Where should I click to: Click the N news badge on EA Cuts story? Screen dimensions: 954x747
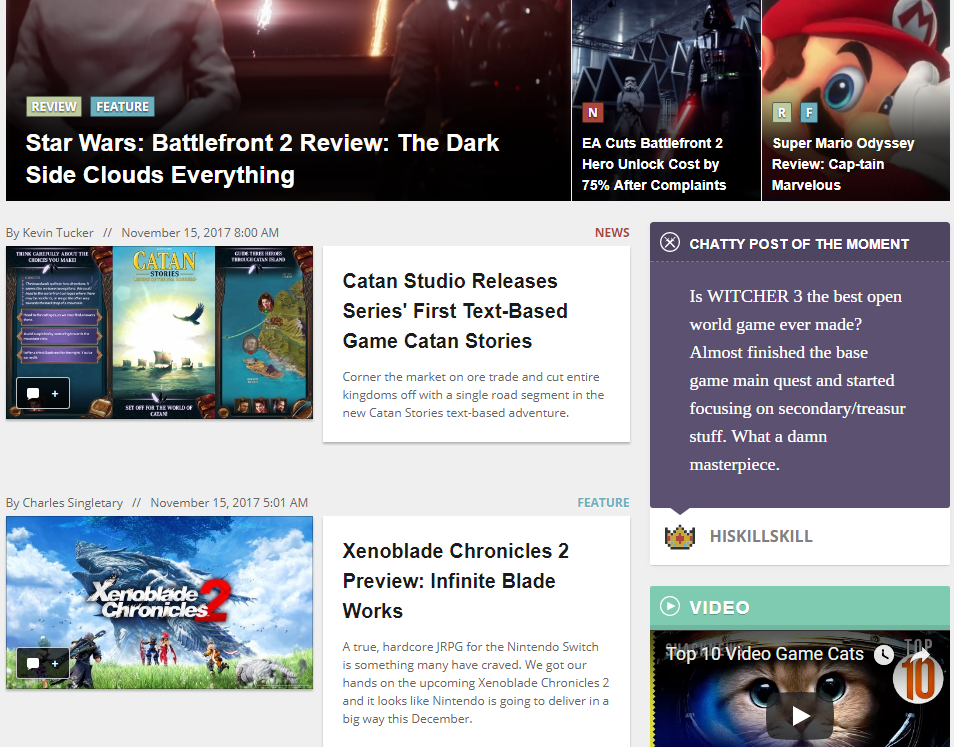click(593, 112)
